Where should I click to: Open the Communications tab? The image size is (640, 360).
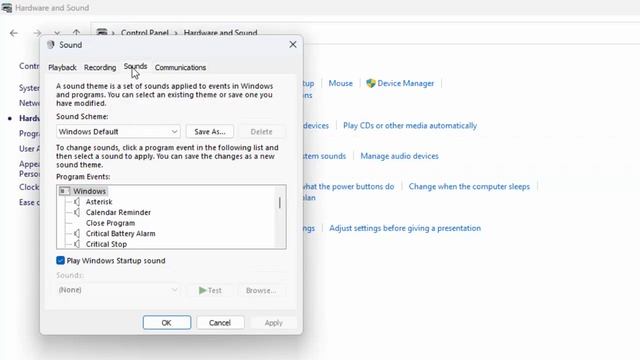coord(180,67)
